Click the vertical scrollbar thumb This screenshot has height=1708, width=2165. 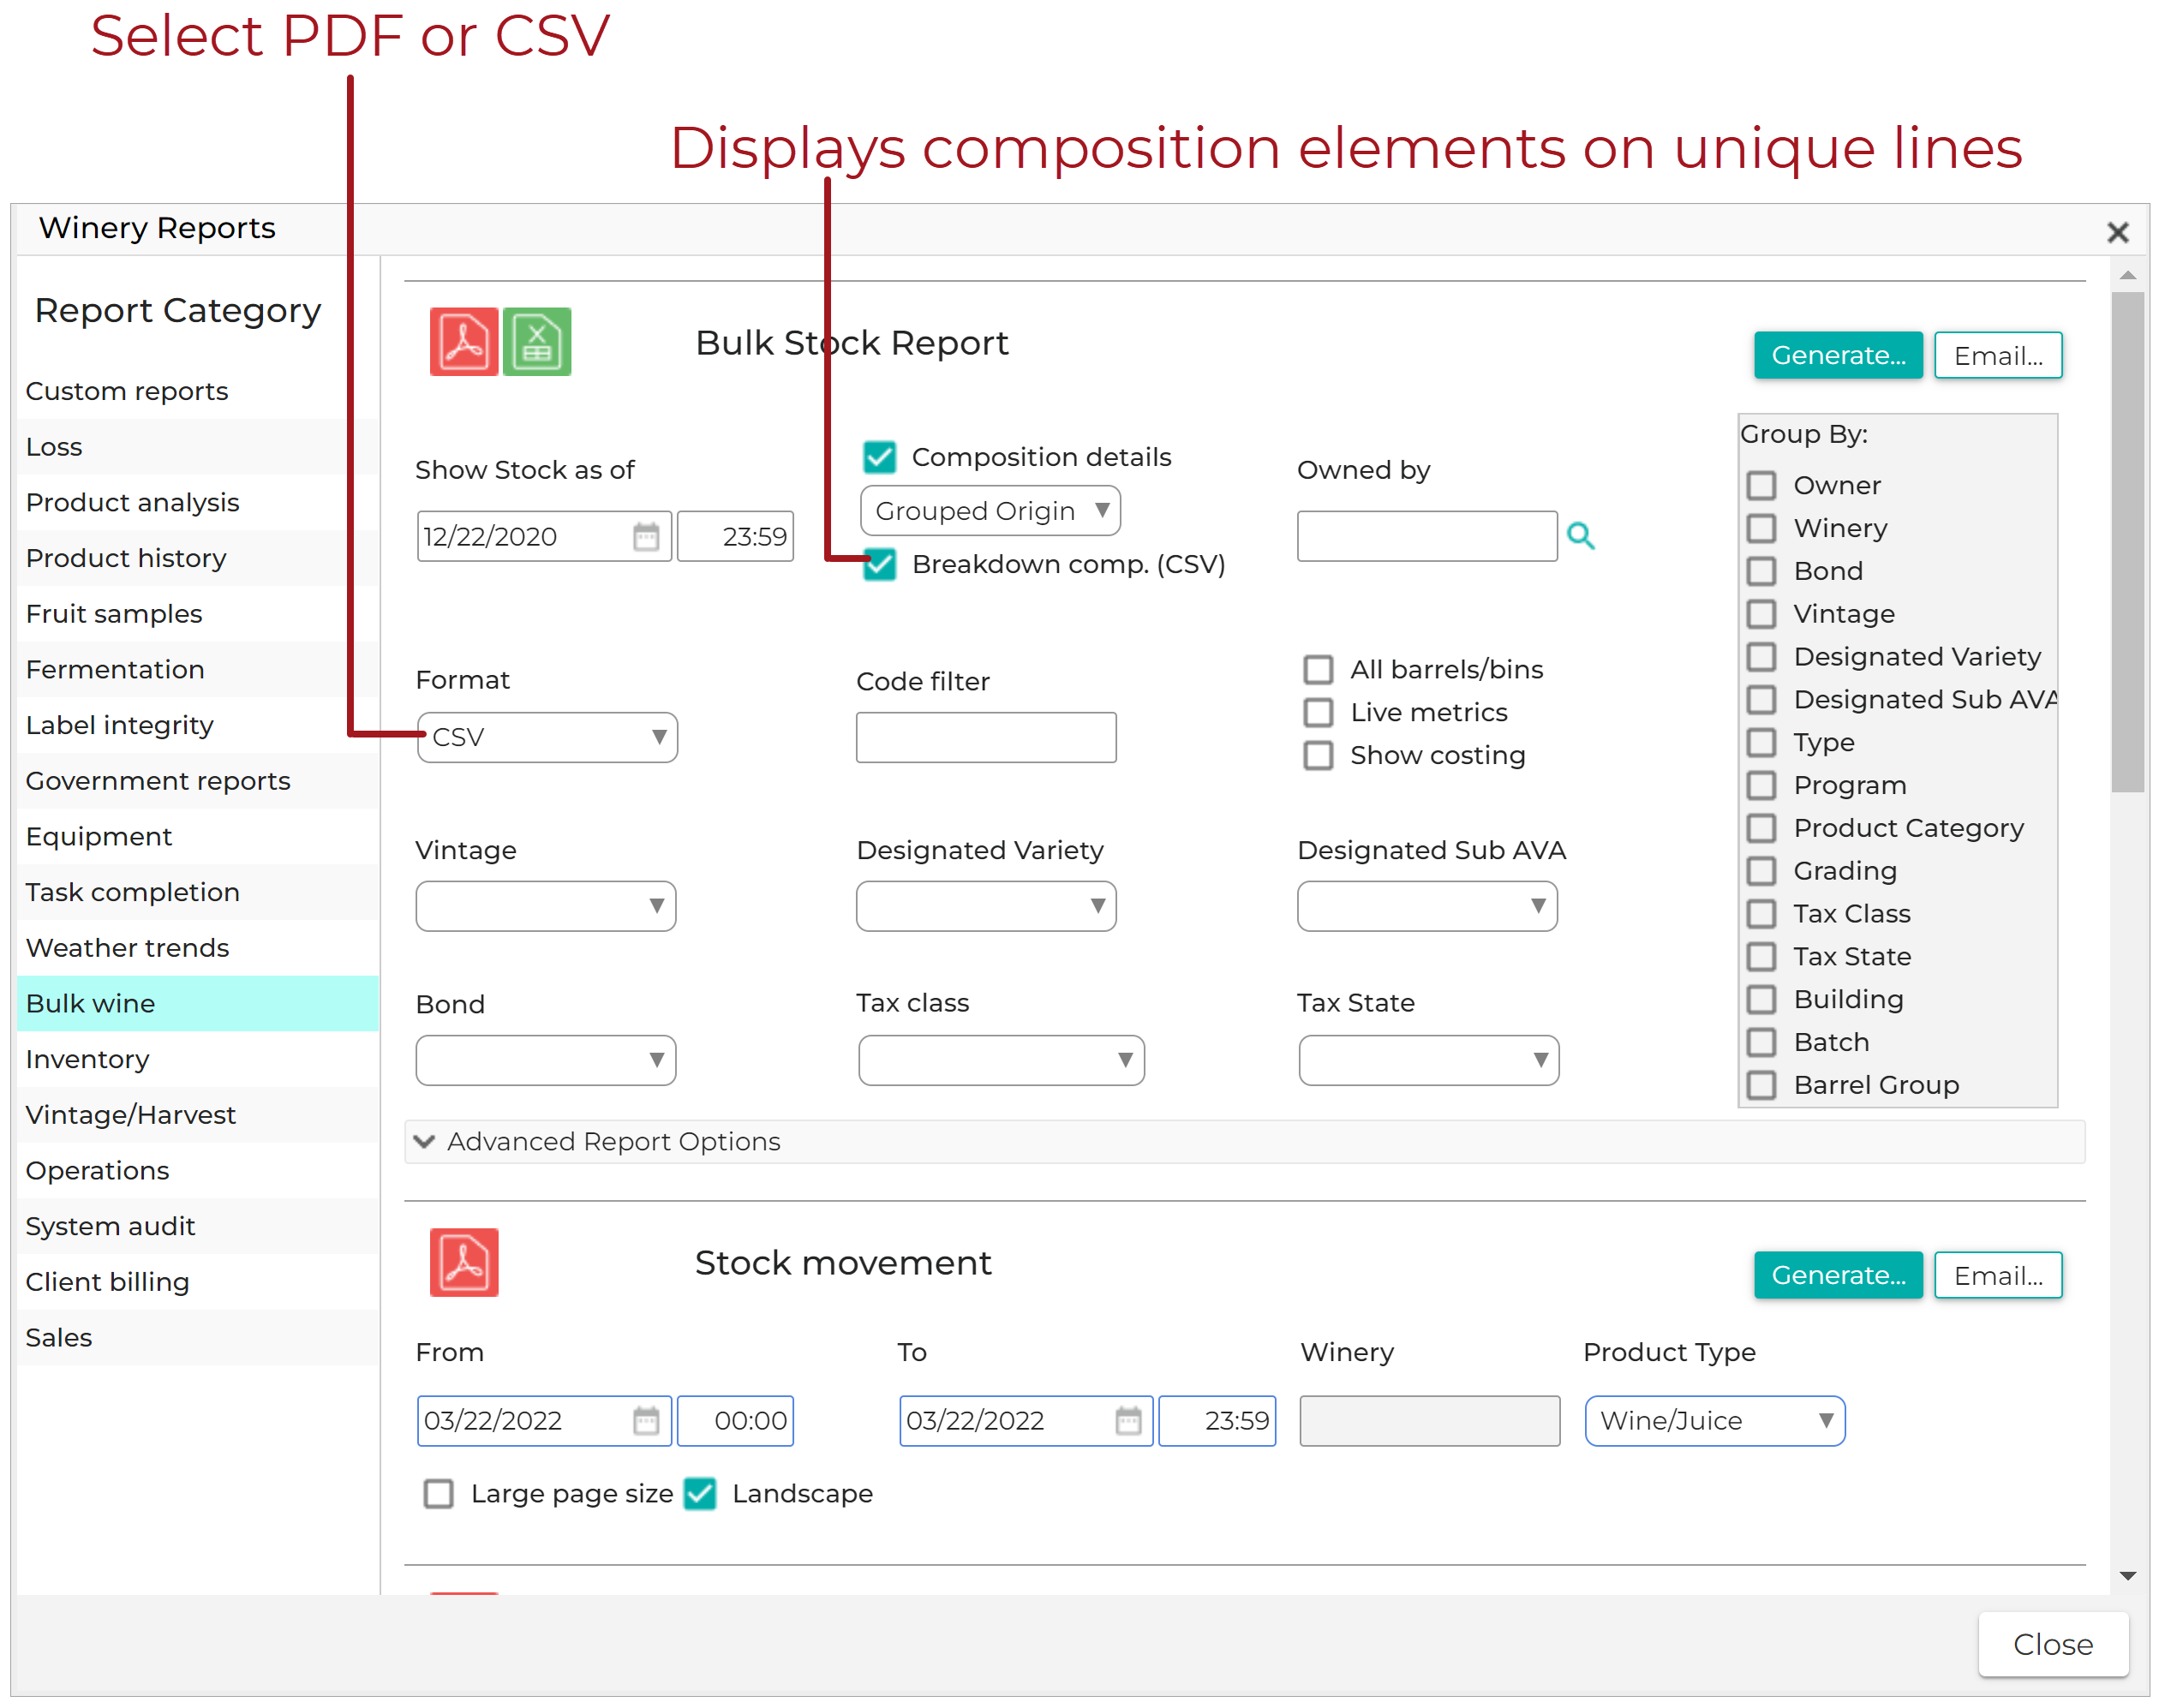[x=2130, y=543]
